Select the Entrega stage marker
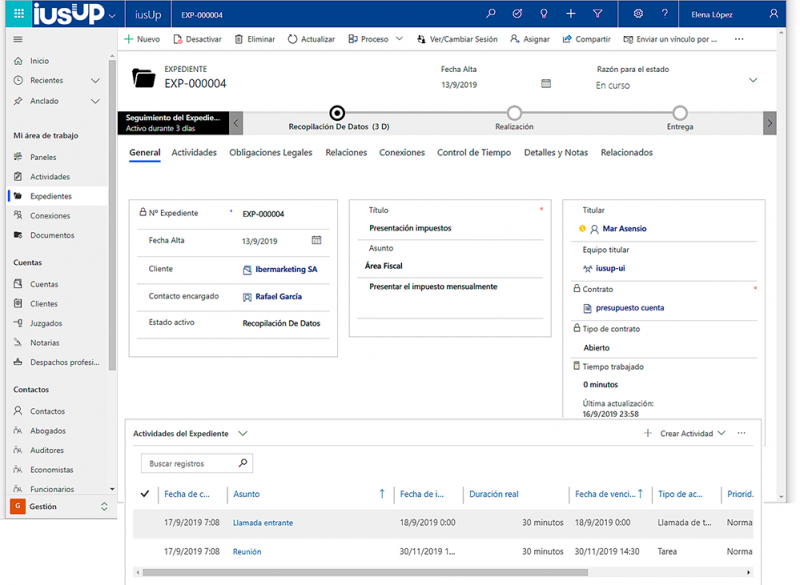 tap(680, 113)
